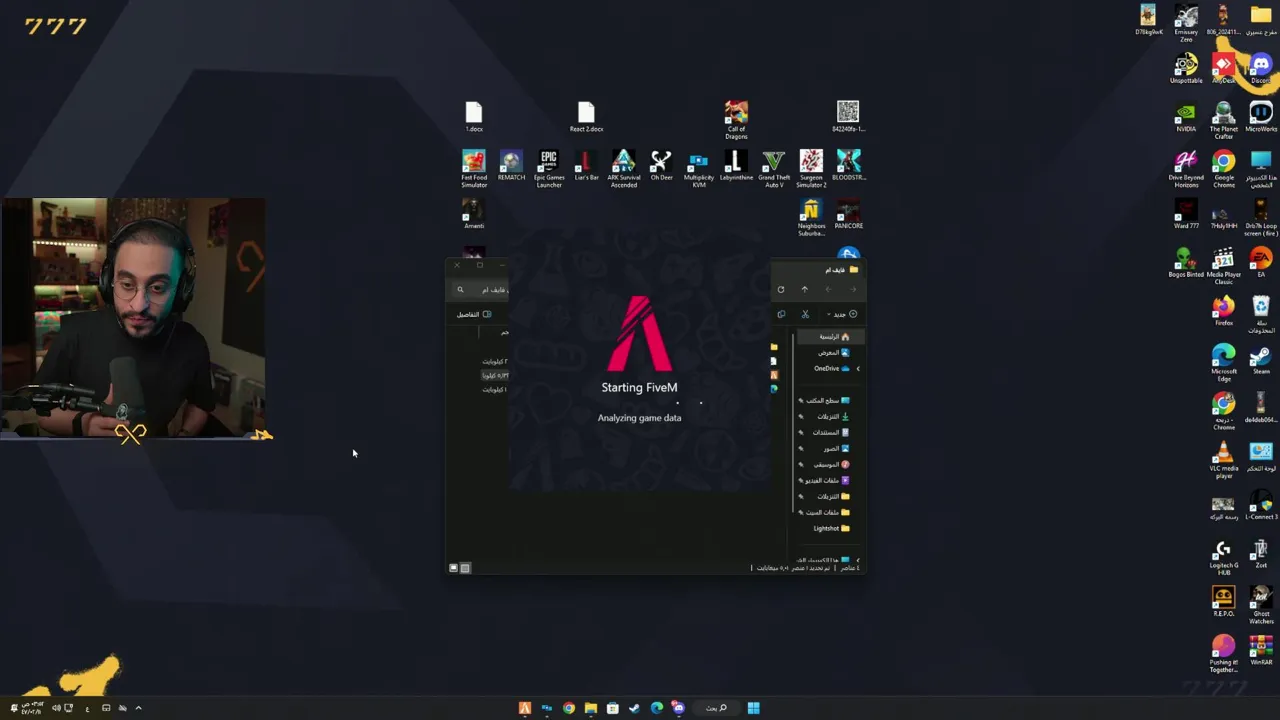Open the Liar's Bar shortcut
This screenshot has height=720, width=1280.
tap(586, 166)
